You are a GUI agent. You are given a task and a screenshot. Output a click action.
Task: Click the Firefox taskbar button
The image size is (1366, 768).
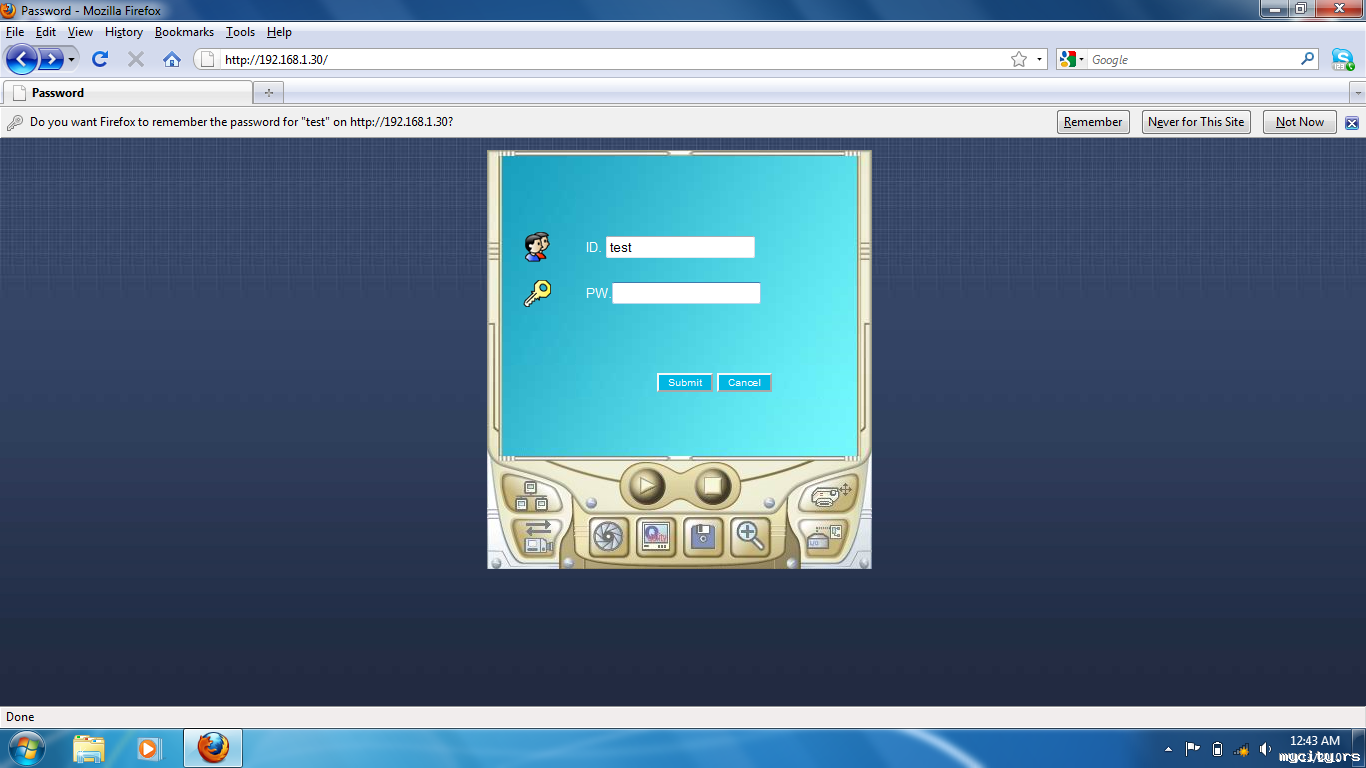(213, 748)
